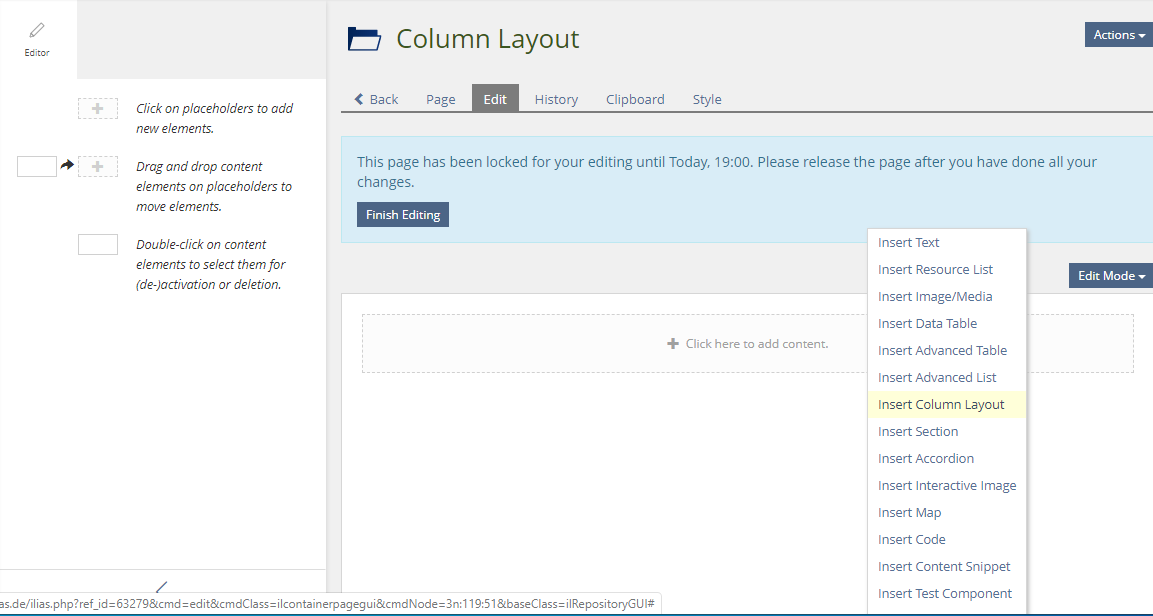The height and width of the screenshot is (616, 1153).
Task: Choose Insert Accordion from the menu
Action: 925,459
